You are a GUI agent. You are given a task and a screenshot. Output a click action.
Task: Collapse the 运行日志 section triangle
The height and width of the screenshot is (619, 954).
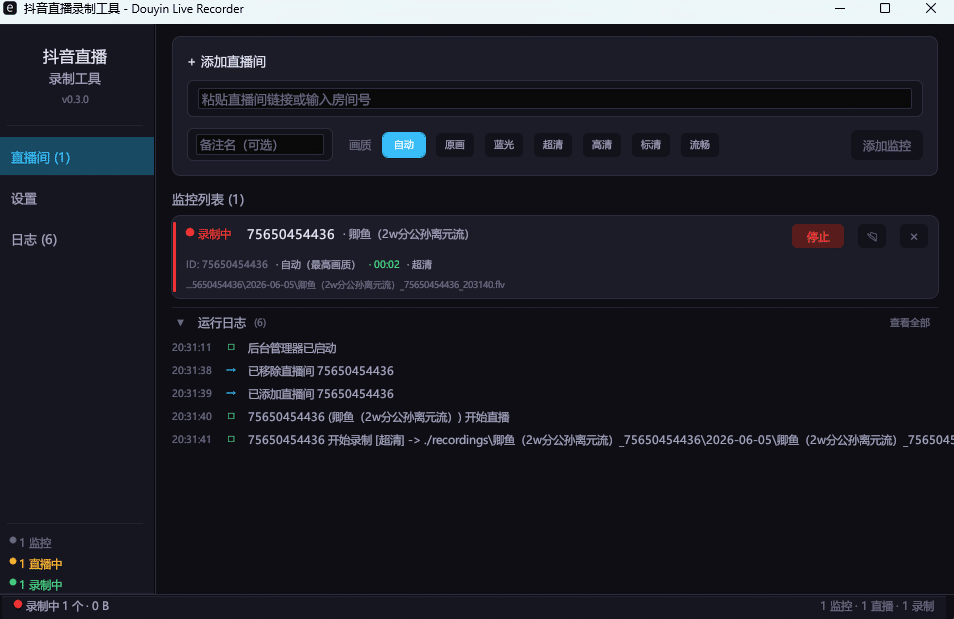pyautogui.click(x=180, y=323)
